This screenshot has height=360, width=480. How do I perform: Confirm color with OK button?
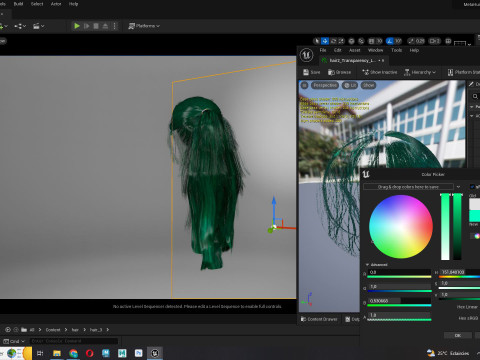click(x=458, y=335)
